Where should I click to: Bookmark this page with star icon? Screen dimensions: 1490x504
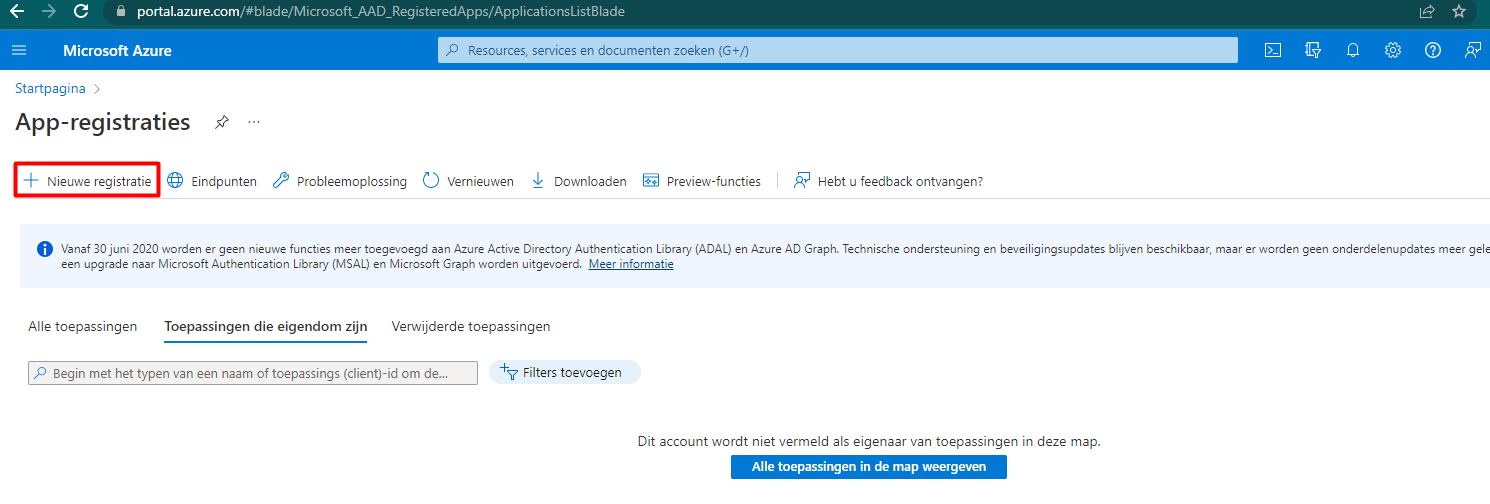1459,12
